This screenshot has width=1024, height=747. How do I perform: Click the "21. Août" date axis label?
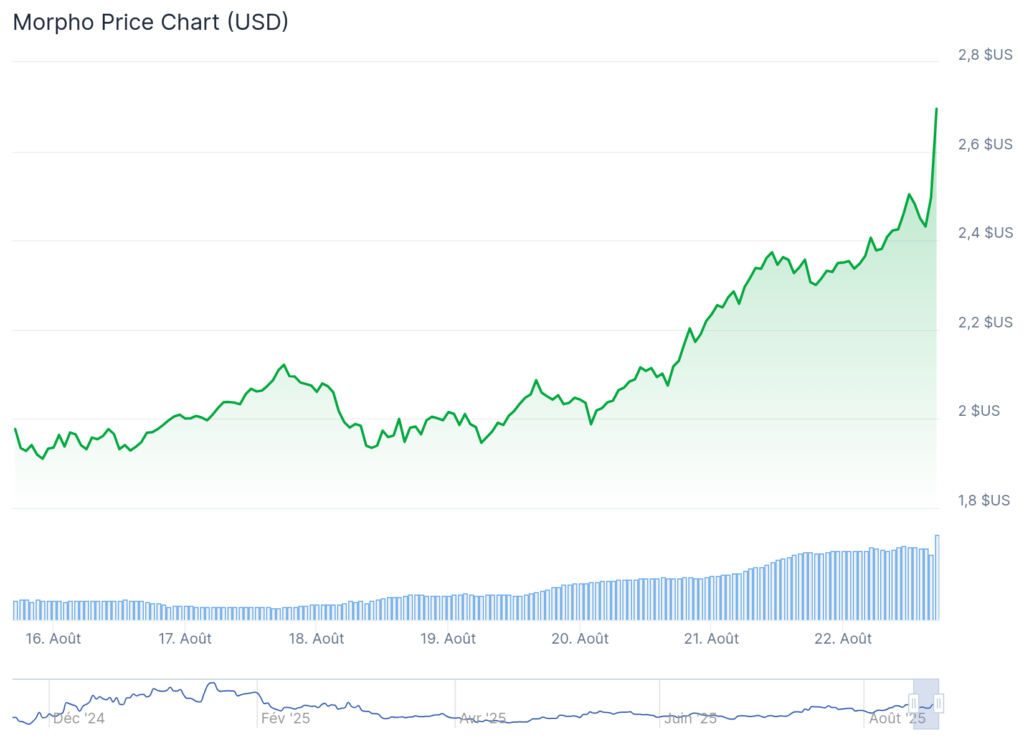click(x=711, y=639)
